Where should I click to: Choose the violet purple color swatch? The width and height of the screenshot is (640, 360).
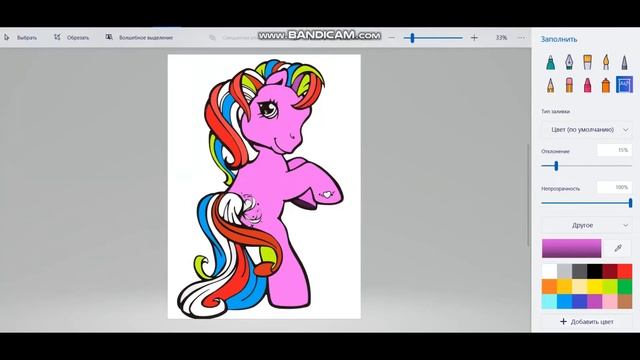point(594,302)
